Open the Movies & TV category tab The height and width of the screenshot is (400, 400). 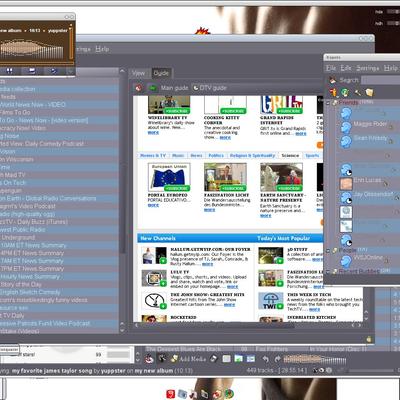coord(153,156)
